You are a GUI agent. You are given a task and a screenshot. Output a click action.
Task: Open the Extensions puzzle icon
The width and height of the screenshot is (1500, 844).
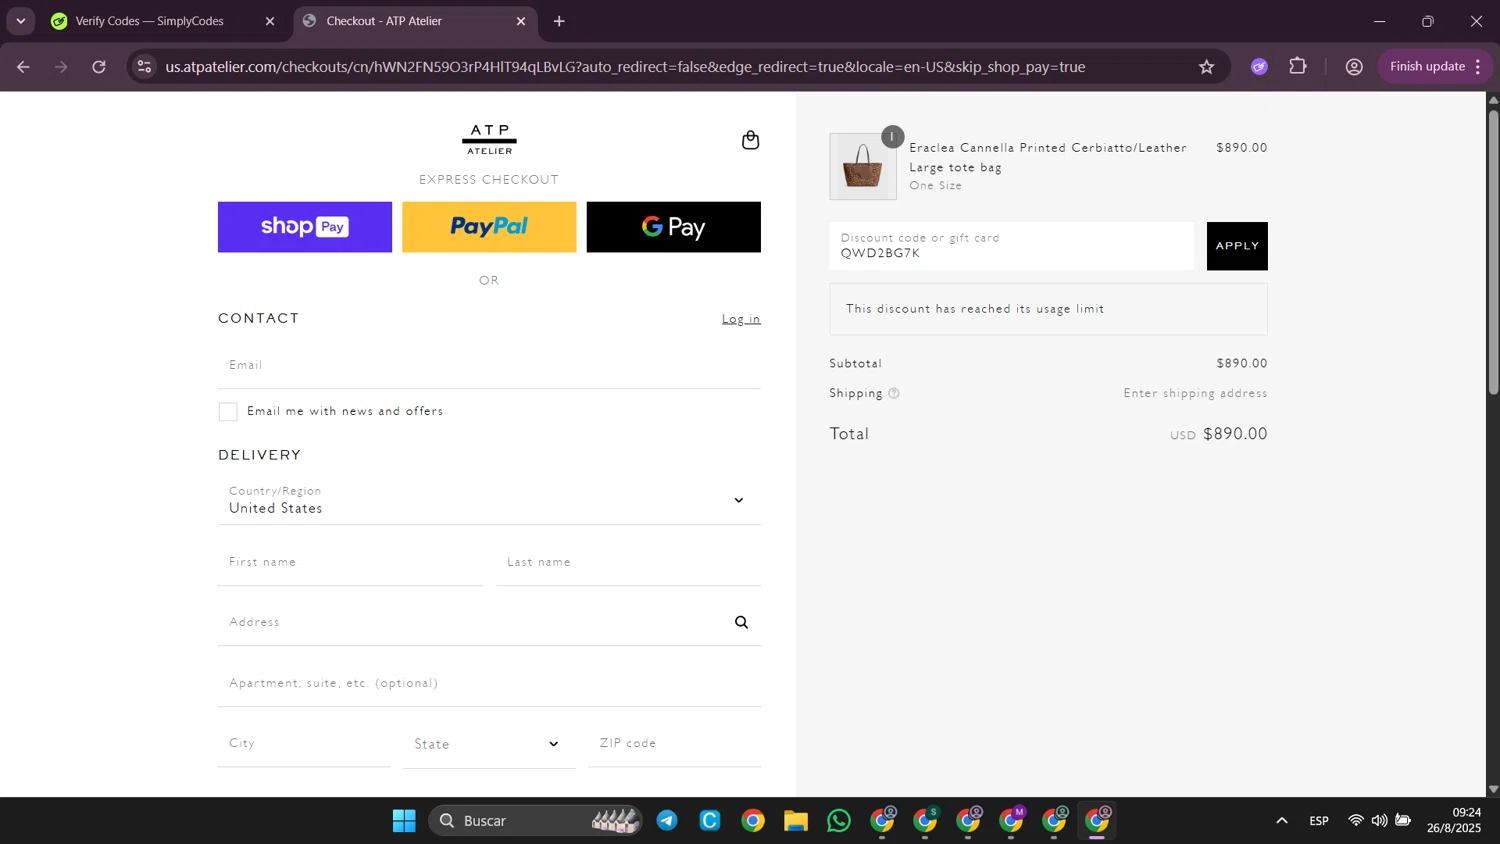coord(1298,67)
